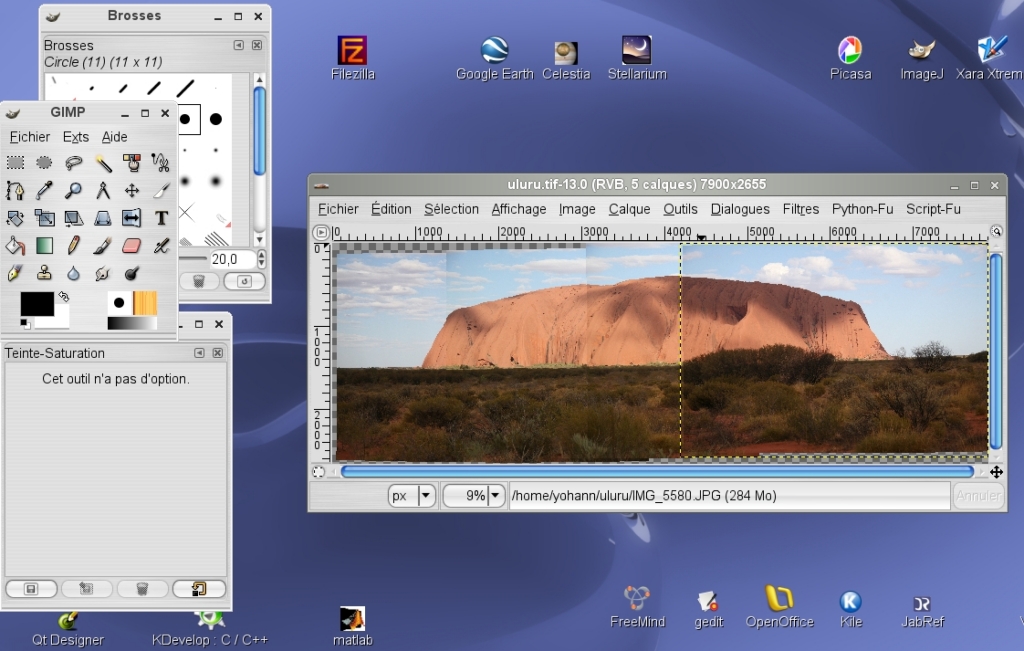Select the Perspective tool
This screenshot has width=1024, height=651.
pyautogui.click(x=103, y=217)
